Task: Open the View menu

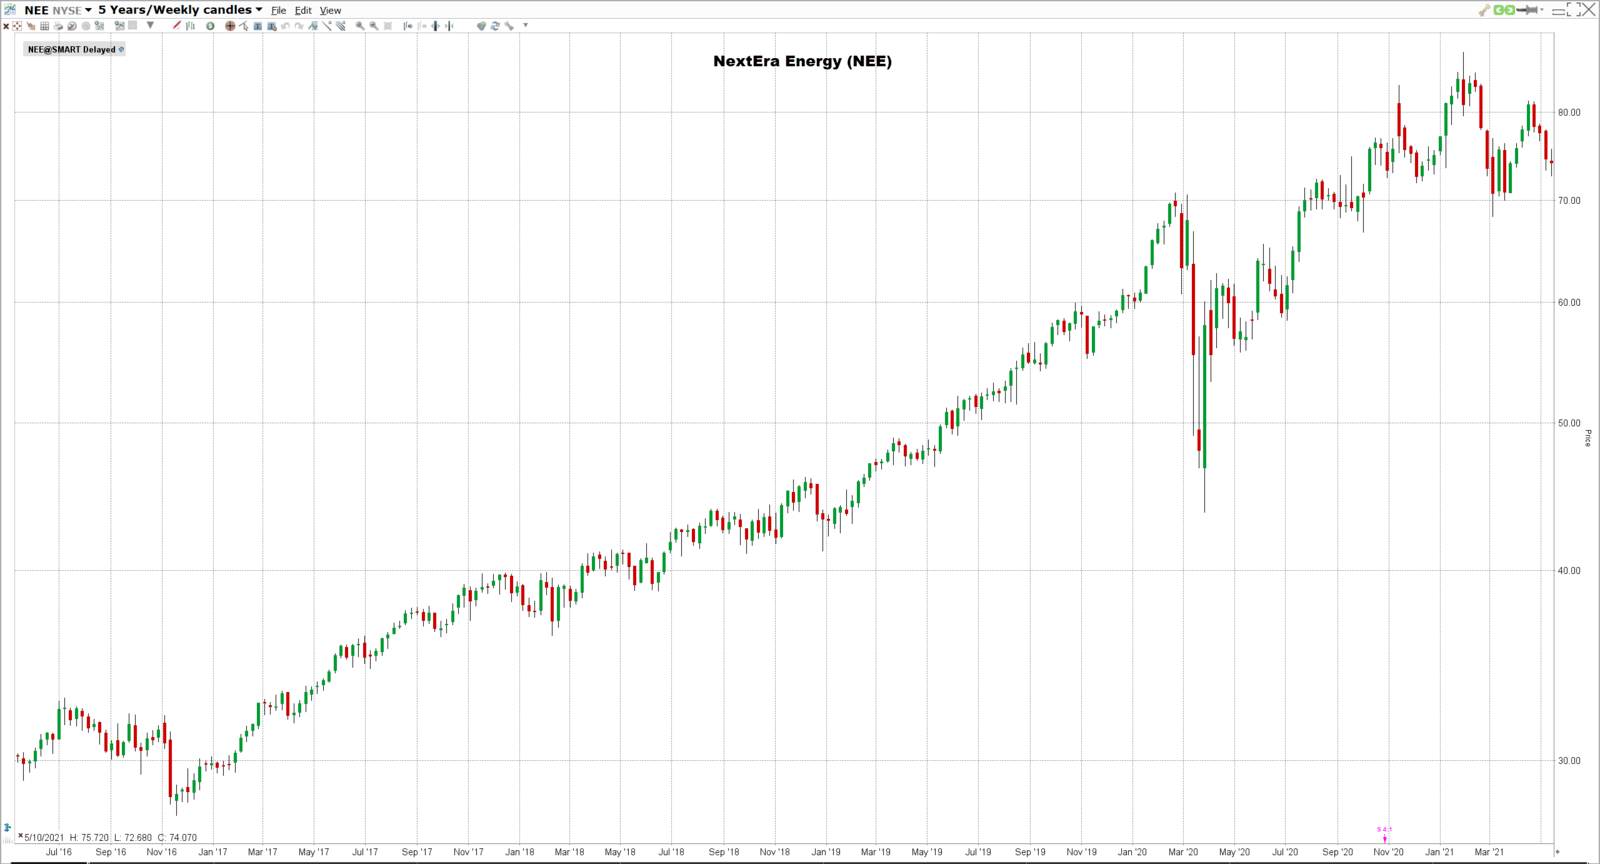Action: (330, 10)
